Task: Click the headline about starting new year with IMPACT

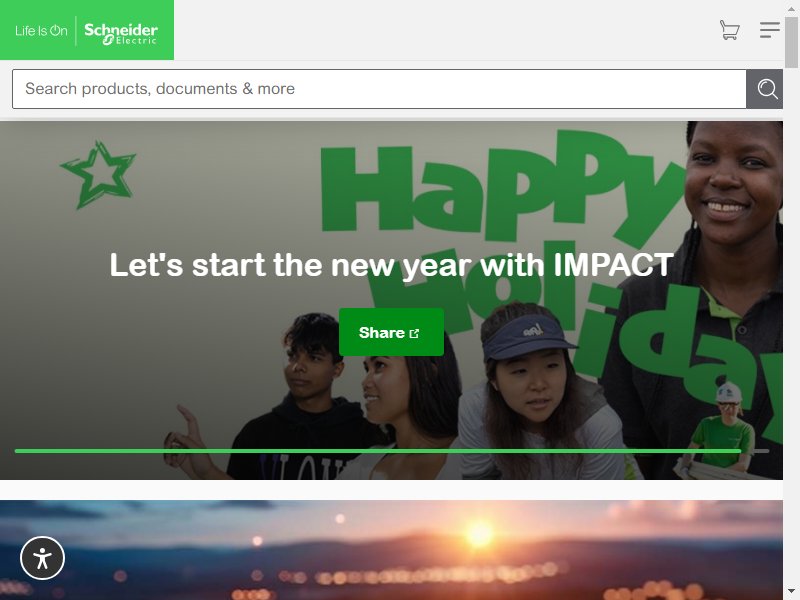Action: (x=391, y=265)
